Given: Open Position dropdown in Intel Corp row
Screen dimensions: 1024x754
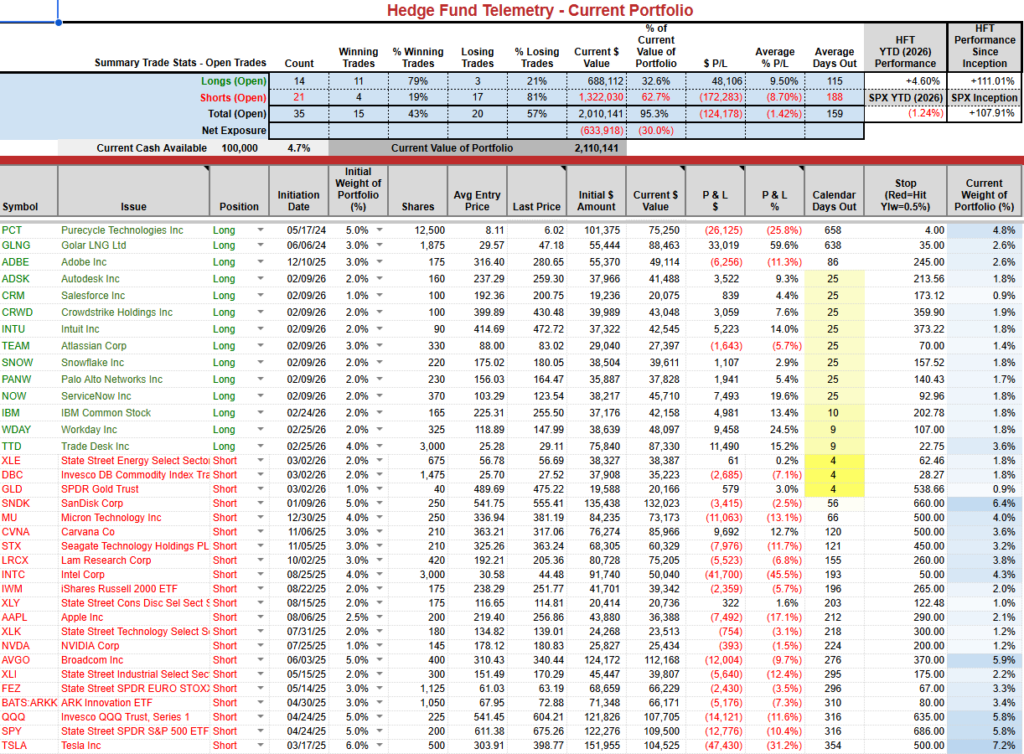Looking at the screenshot, I should 261,575.
